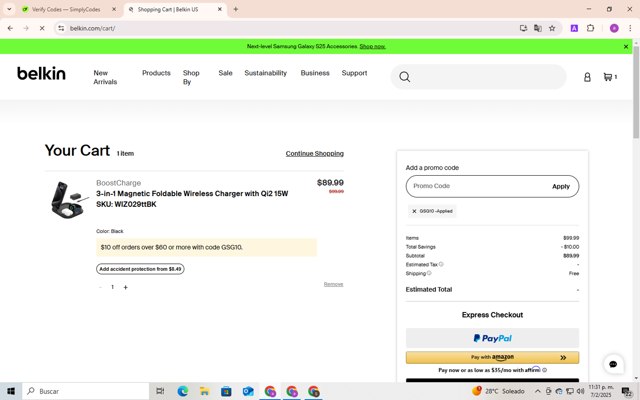The image size is (640, 400).
Task: Open Support menu
Action: click(354, 73)
